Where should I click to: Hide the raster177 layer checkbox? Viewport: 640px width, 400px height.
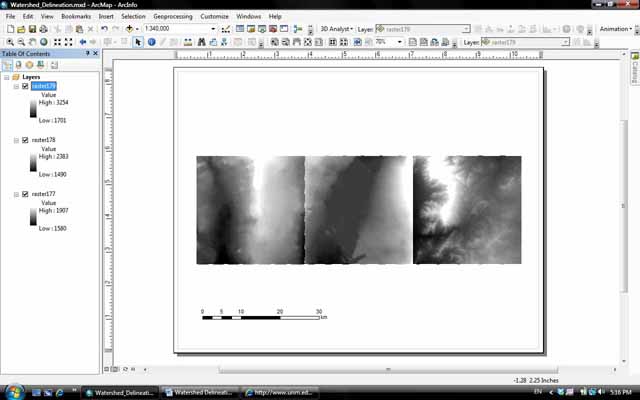25,194
